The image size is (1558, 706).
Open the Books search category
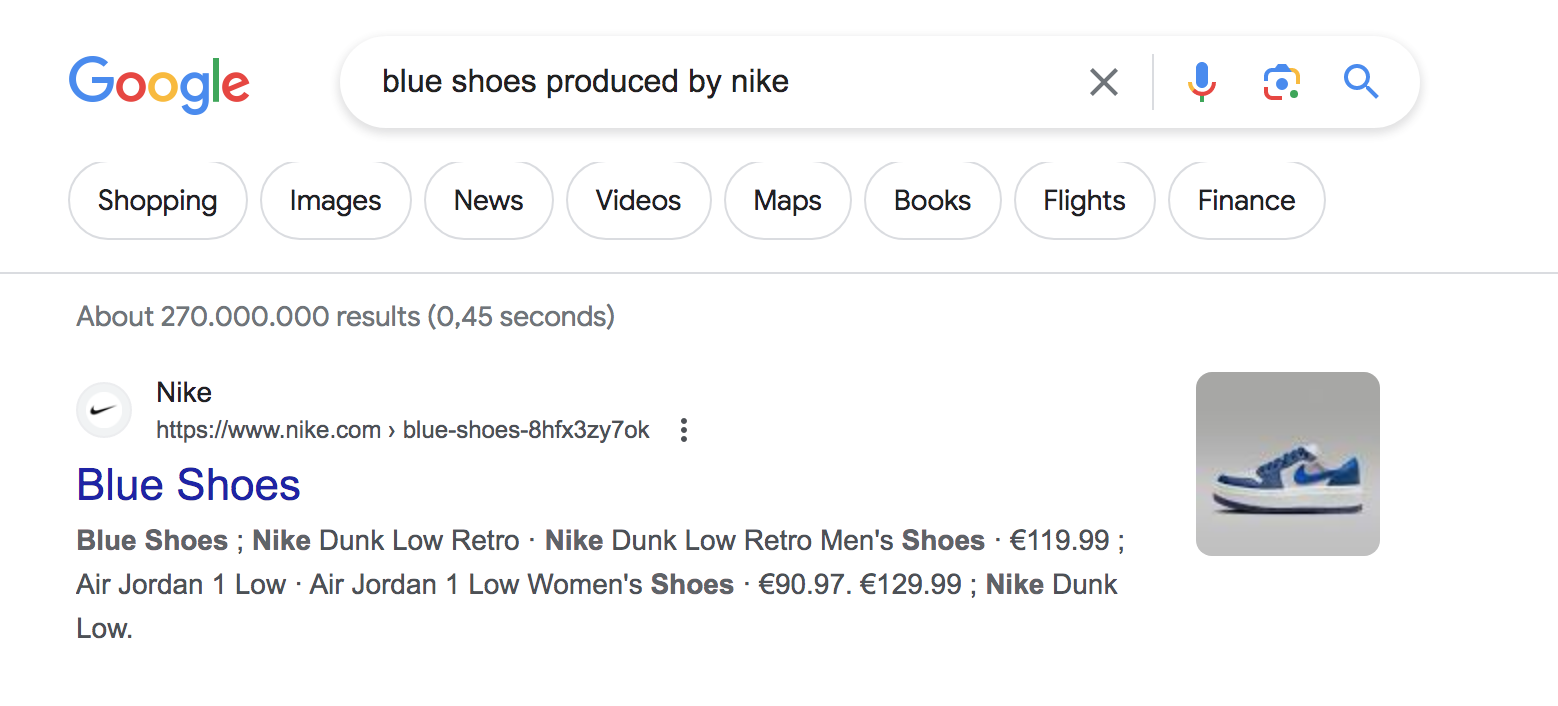click(x=932, y=200)
